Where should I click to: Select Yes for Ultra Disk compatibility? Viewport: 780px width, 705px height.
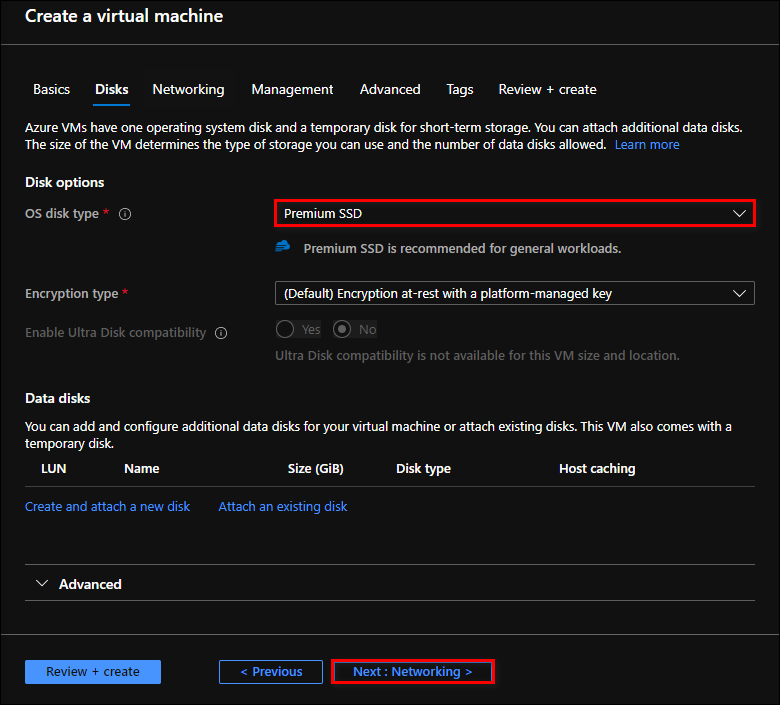285,329
